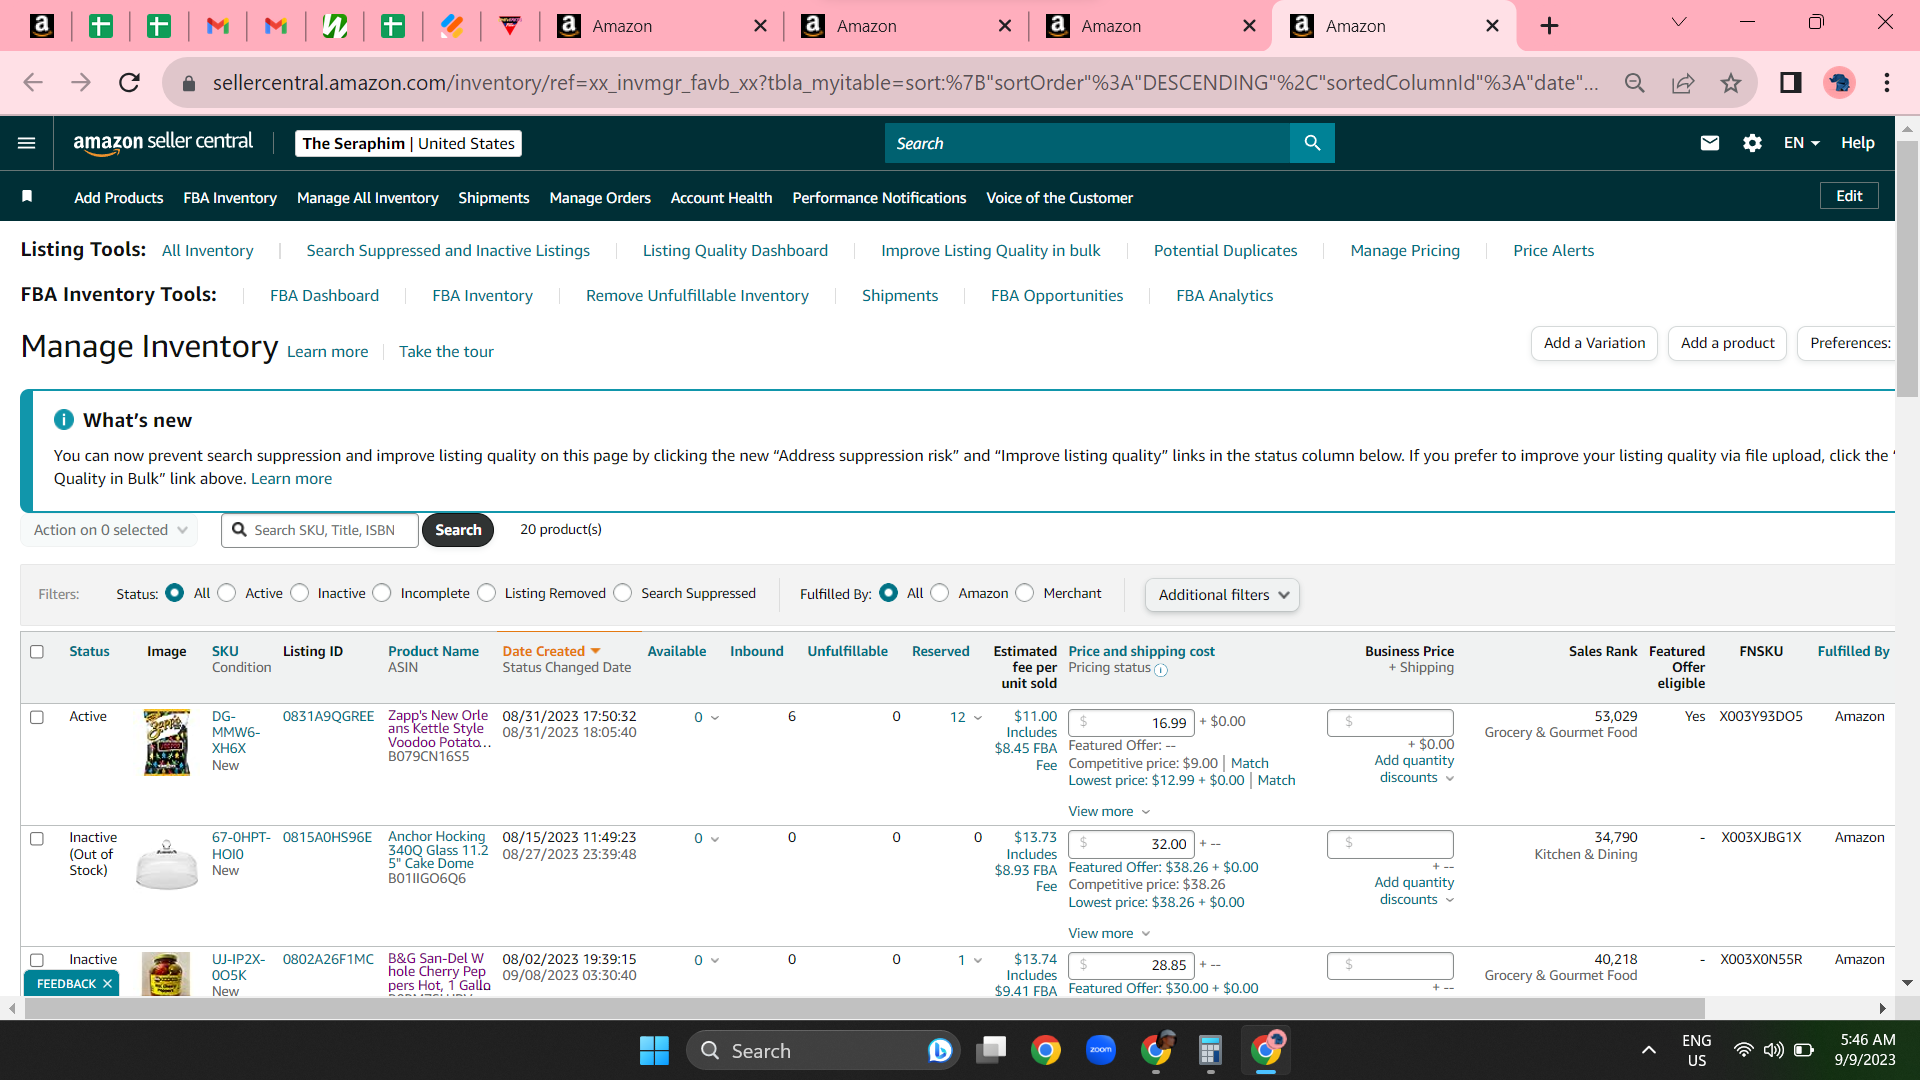Open Add Products in the nav bar
This screenshot has height=1080, width=1920.
pos(118,198)
